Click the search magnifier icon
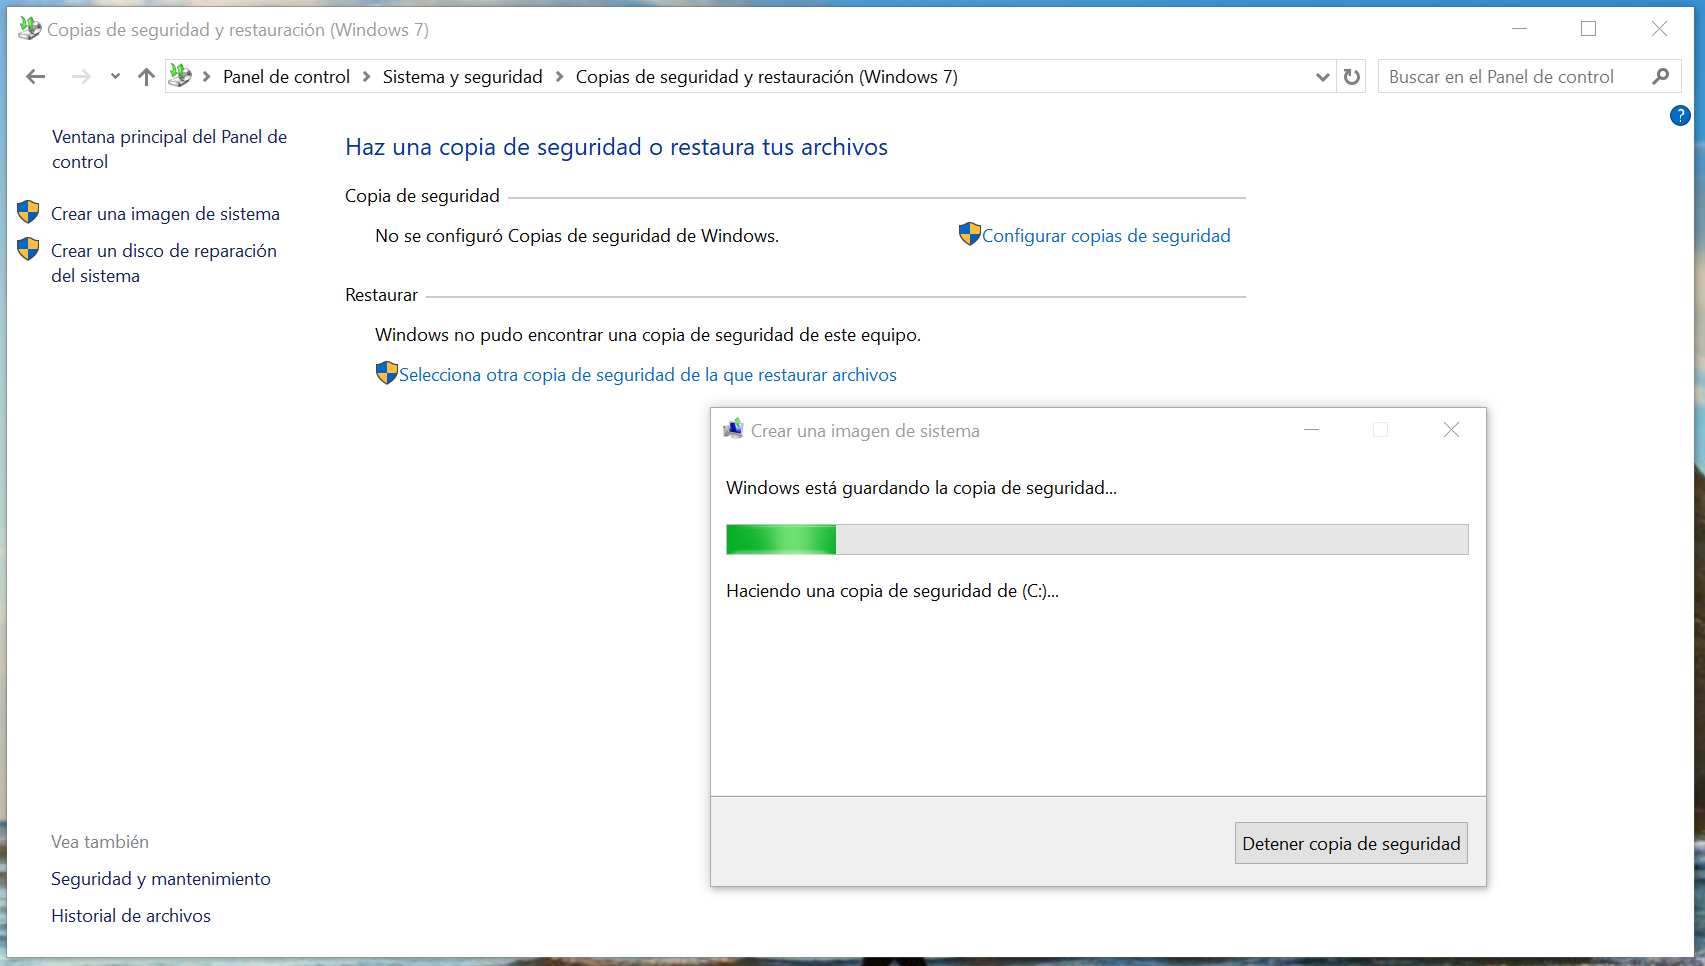 (1661, 77)
